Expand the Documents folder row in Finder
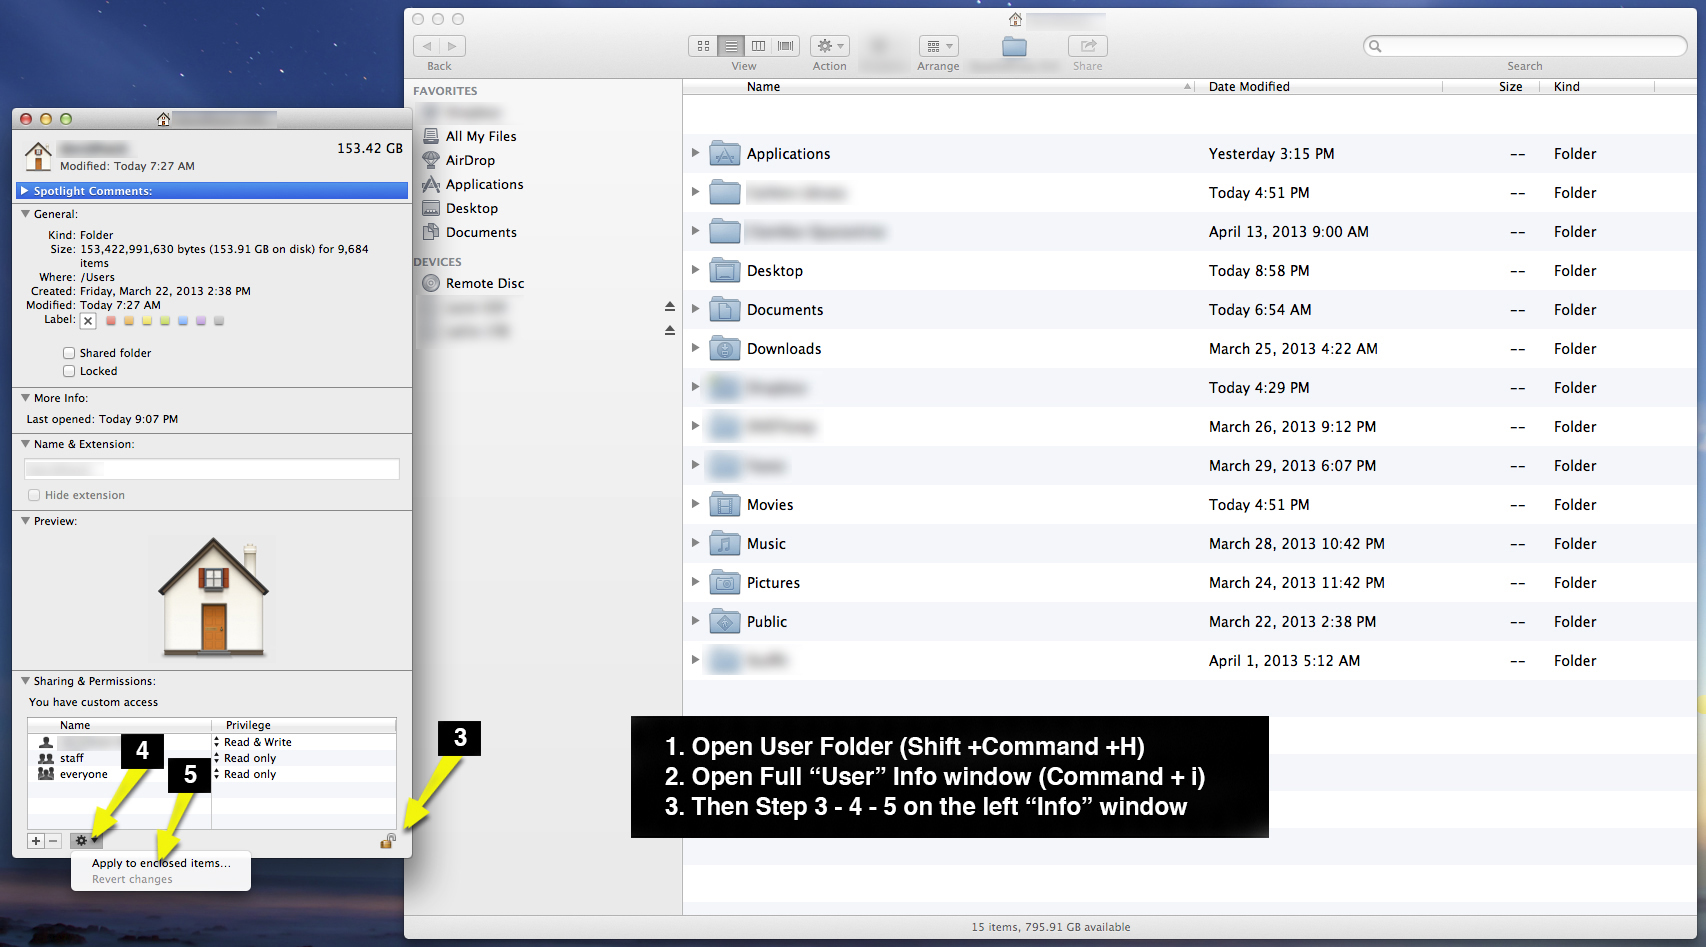1706x947 pixels. coord(695,309)
